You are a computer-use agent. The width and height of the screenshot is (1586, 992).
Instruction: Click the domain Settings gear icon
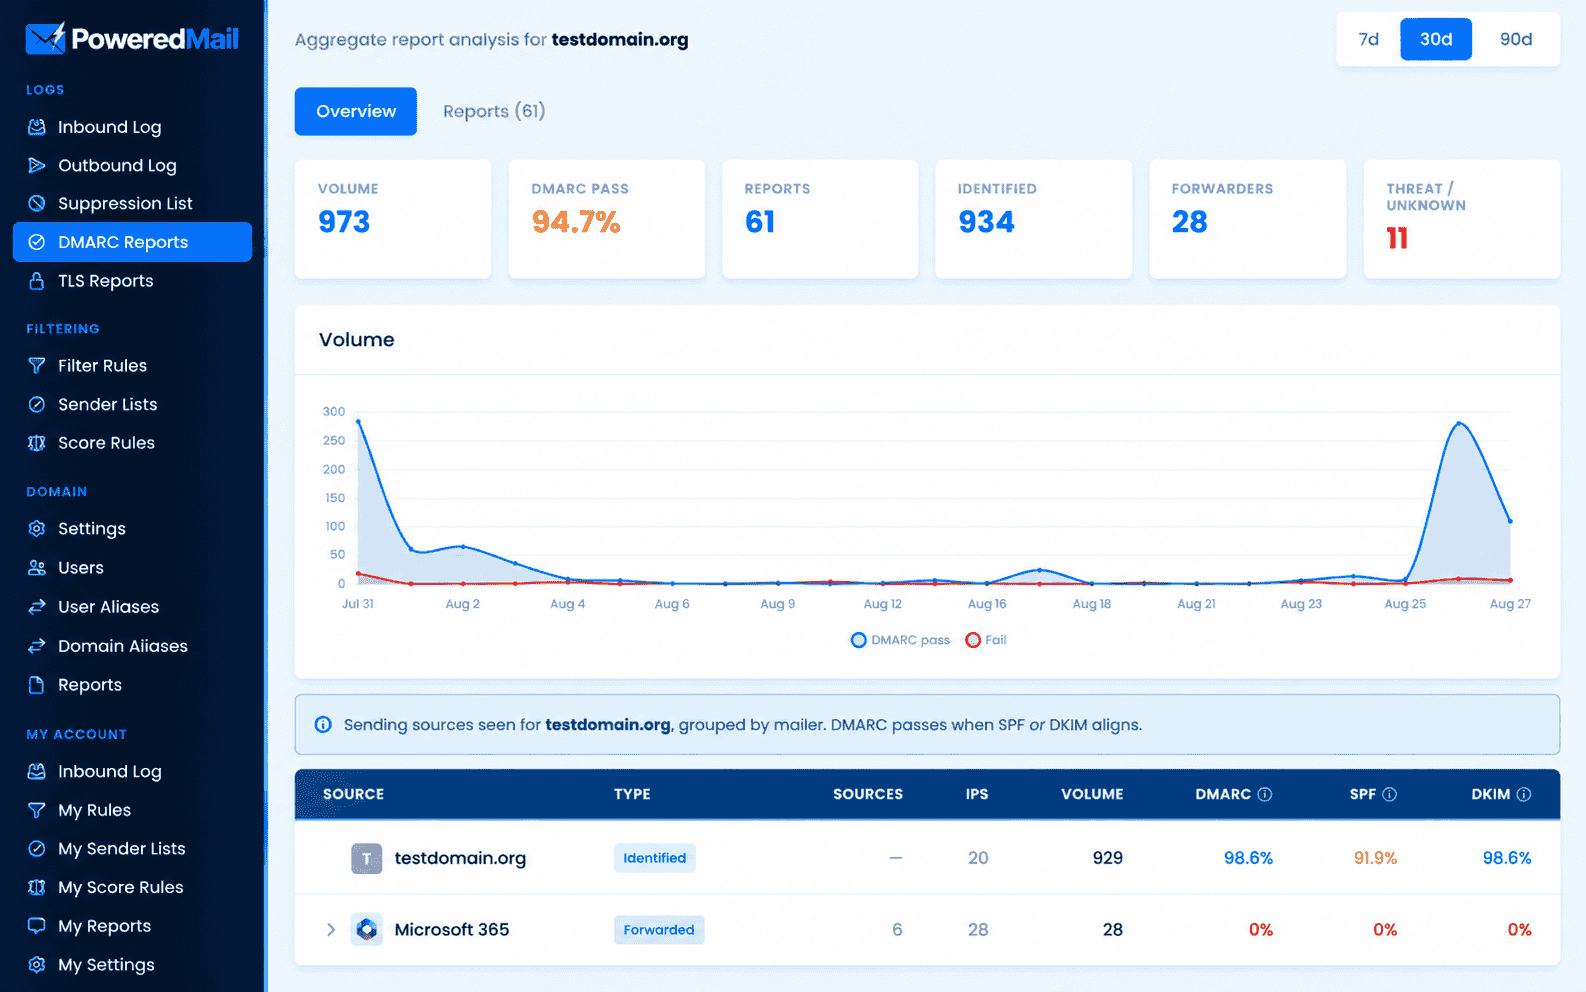[37, 529]
